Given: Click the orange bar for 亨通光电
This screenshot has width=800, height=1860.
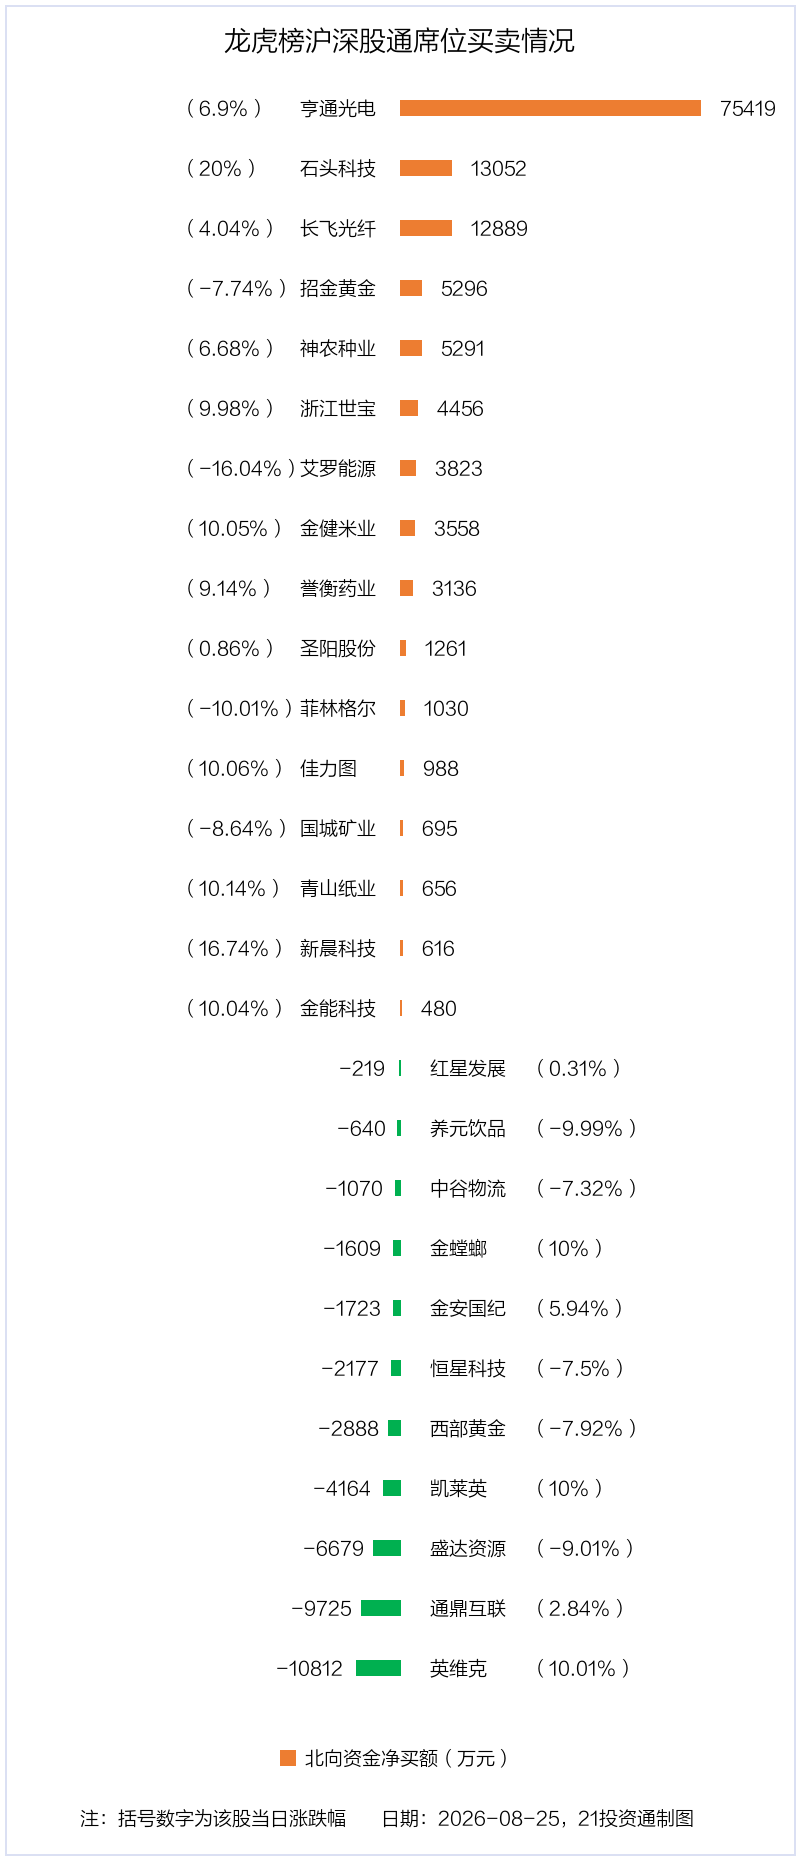Looking at the screenshot, I should coord(550,108).
